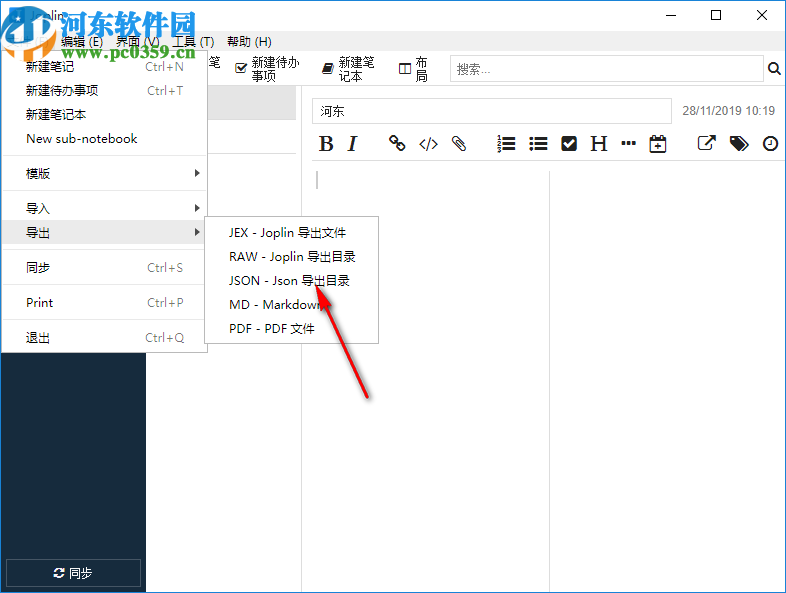This screenshot has width=786, height=593.
Task: Attach a file using the paperclip icon
Action: [x=459, y=144]
